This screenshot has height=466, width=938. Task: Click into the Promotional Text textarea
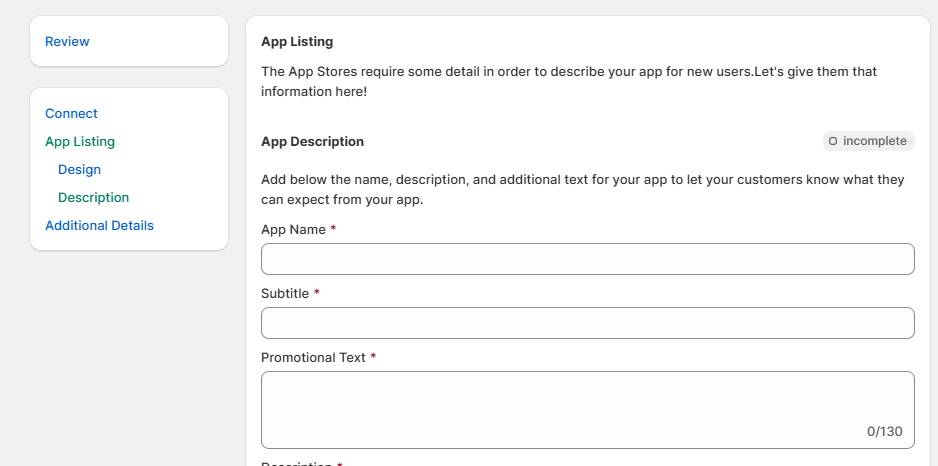pos(587,410)
